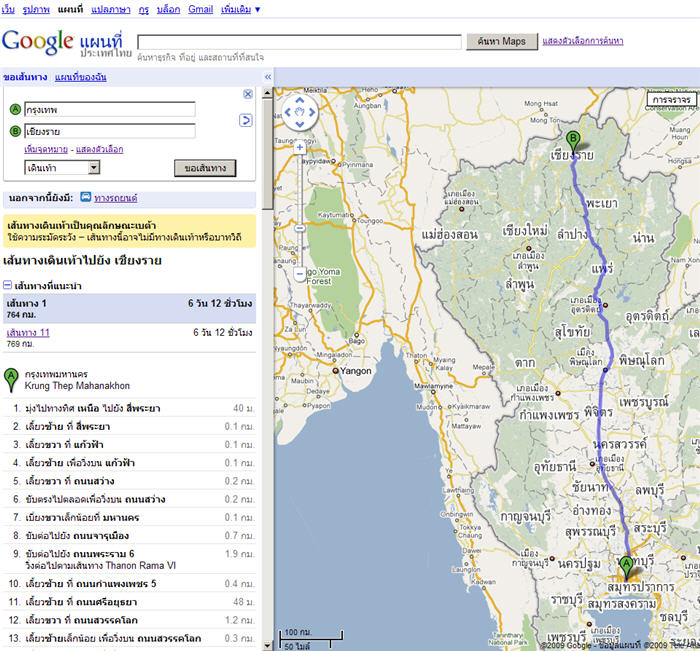Screen dimensions: 700x651
Task: Open the travel mode dropdown เดินเท้า
Action: pyautogui.click(x=62, y=168)
